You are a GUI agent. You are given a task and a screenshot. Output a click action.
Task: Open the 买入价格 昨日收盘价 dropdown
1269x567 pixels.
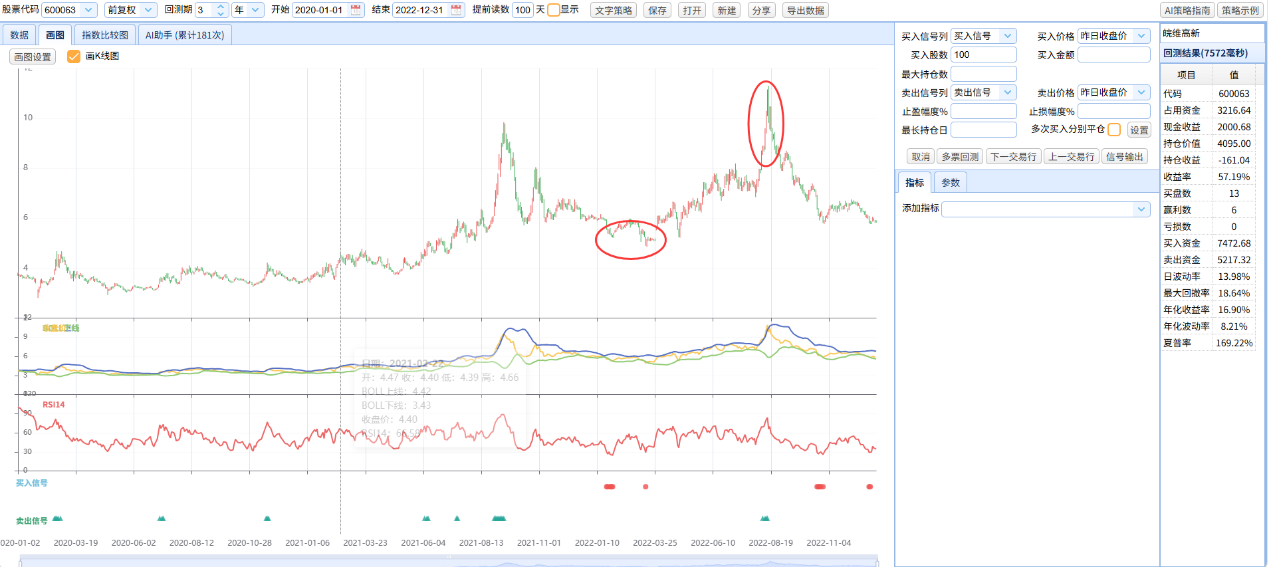pyautogui.click(x=1114, y=36)
